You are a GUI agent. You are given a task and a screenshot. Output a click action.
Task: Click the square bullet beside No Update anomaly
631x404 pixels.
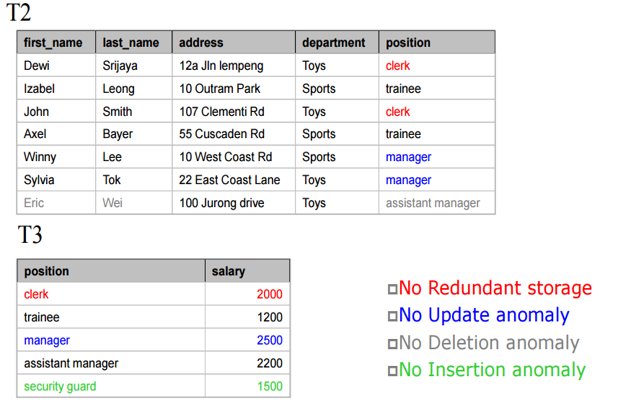coord(392,317)
